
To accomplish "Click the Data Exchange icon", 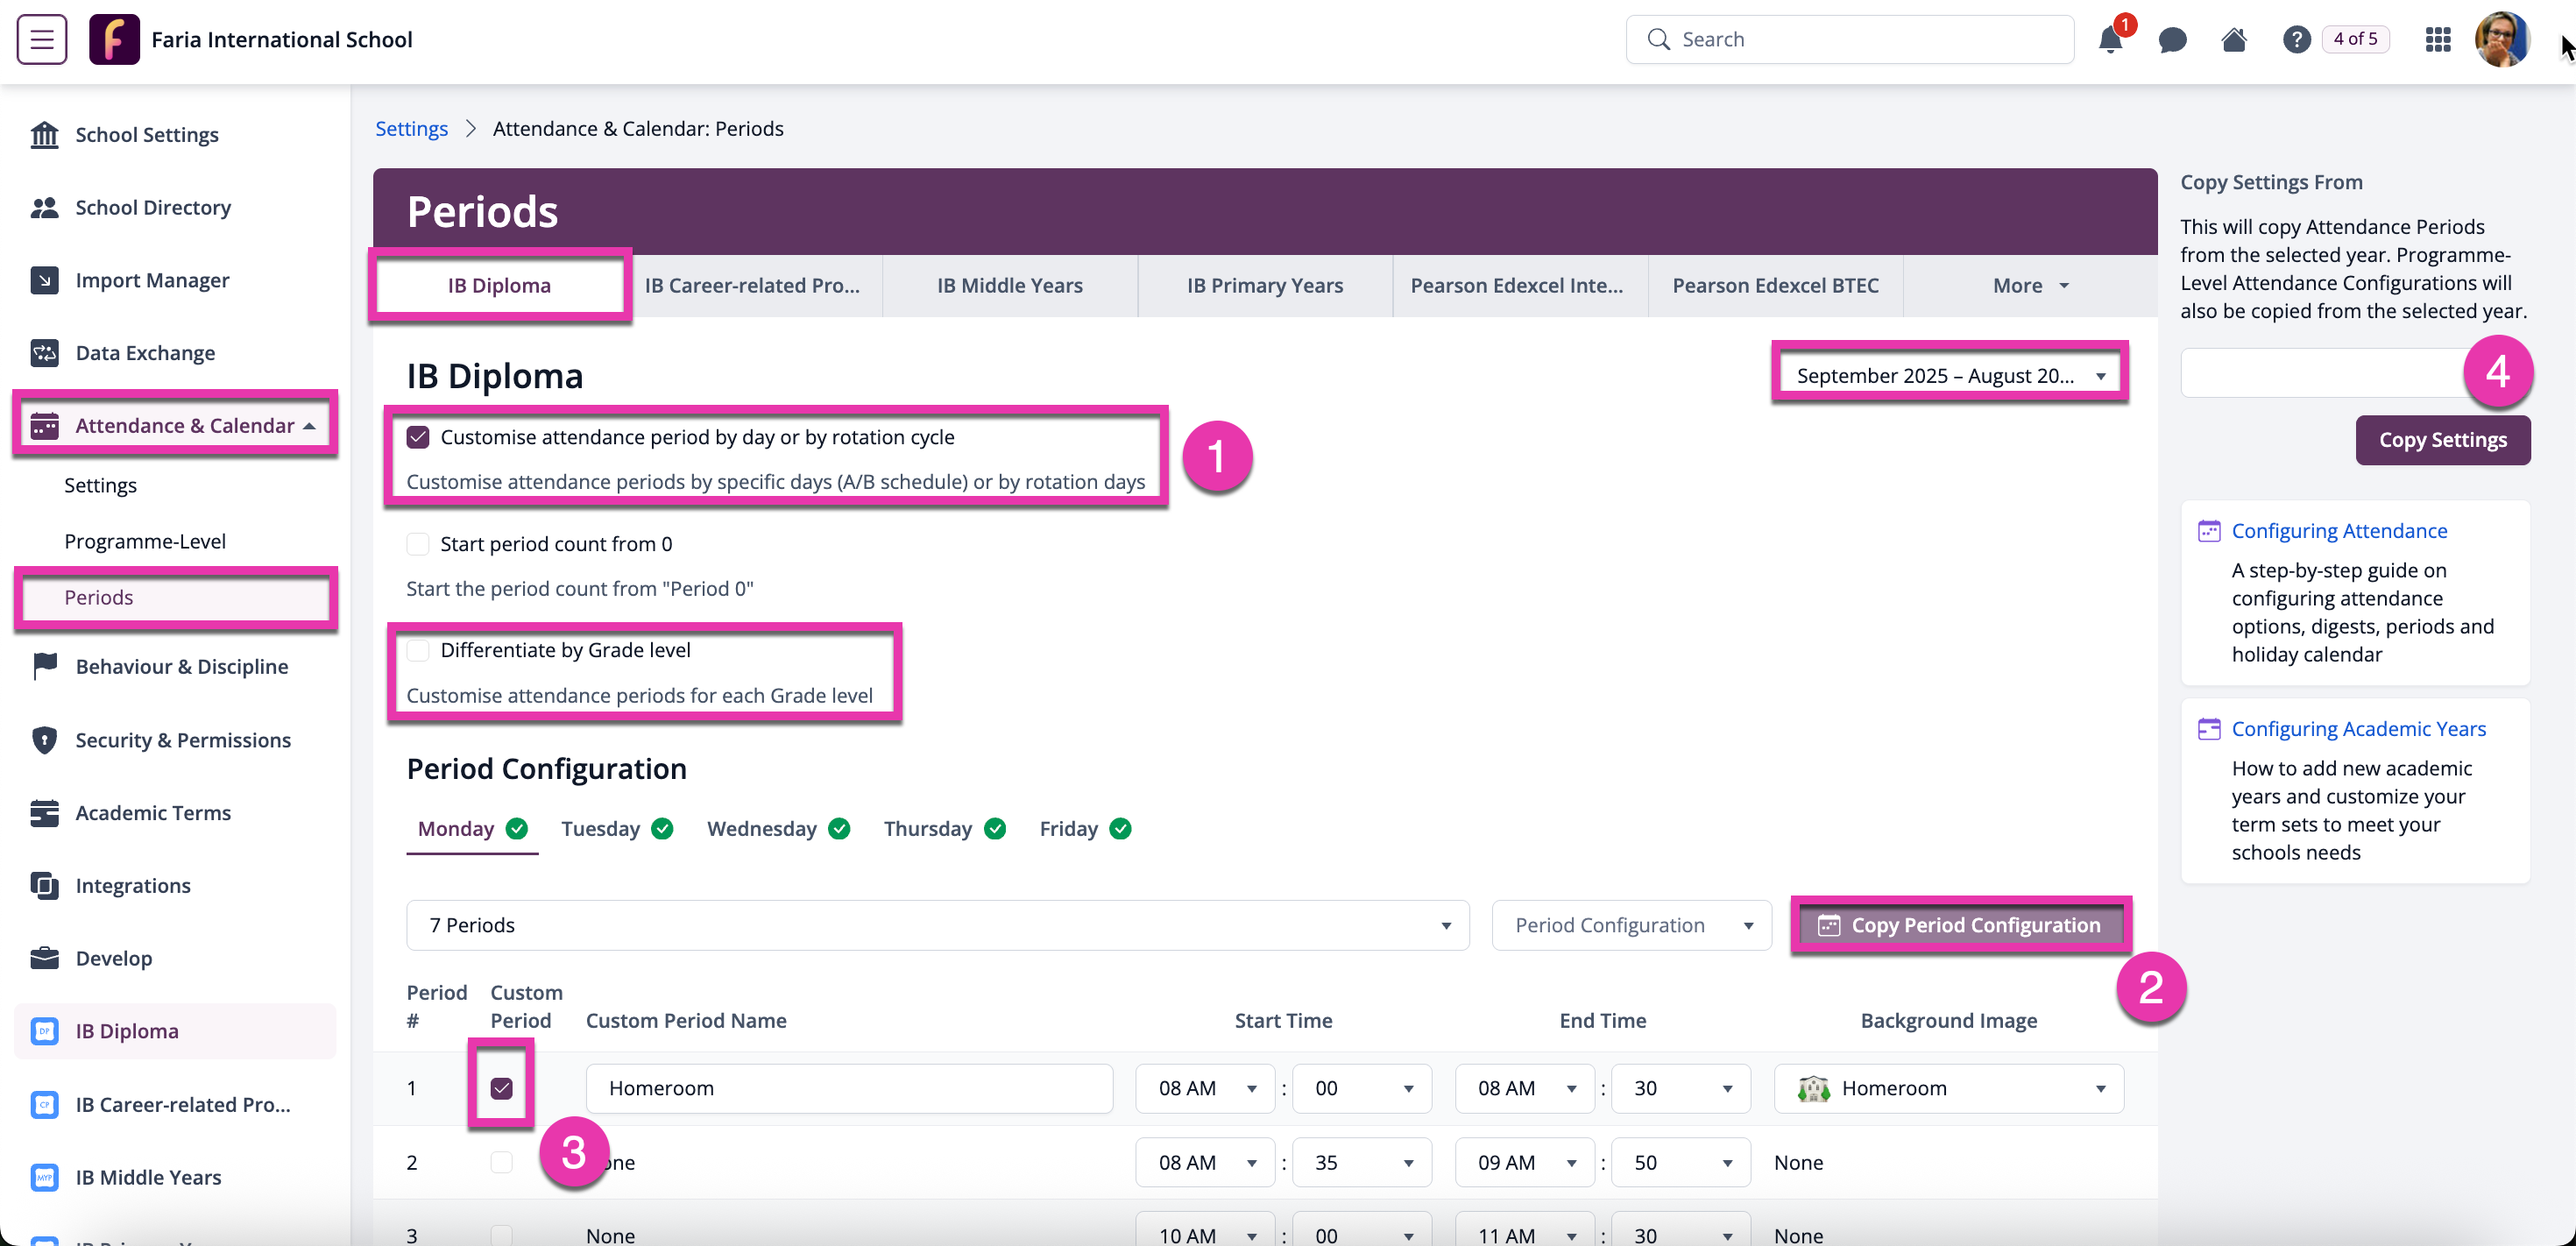I will [44, 353].
